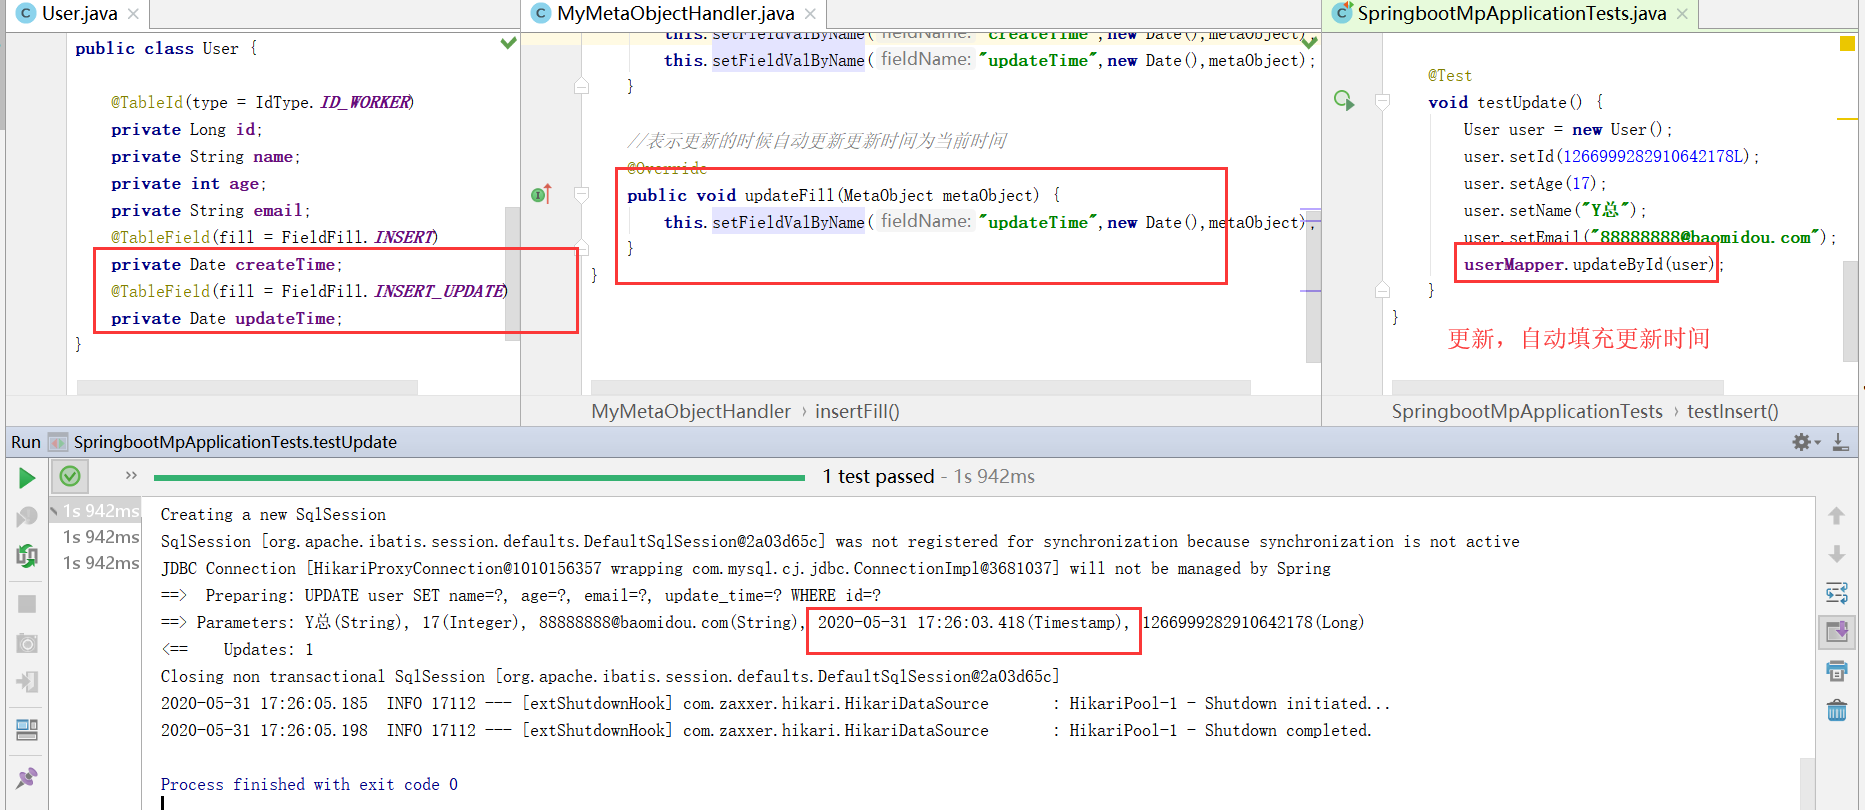Click the 'Updates: 1' console line
This screenshot has width=1865, height=810.
237,650
